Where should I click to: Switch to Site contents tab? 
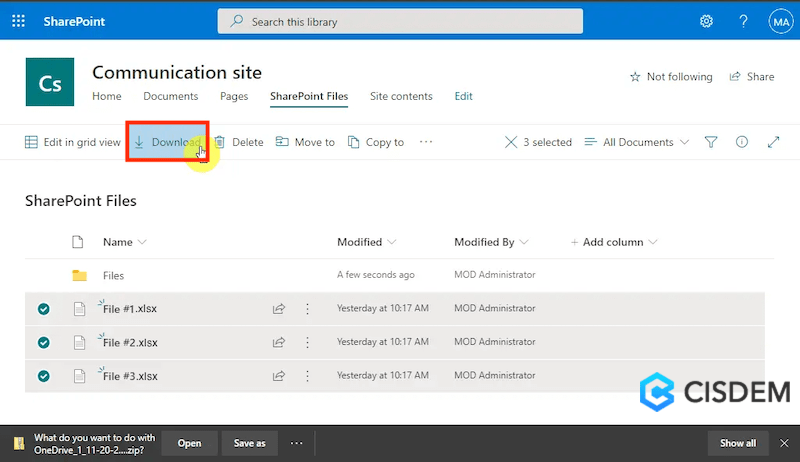(401, 97)
